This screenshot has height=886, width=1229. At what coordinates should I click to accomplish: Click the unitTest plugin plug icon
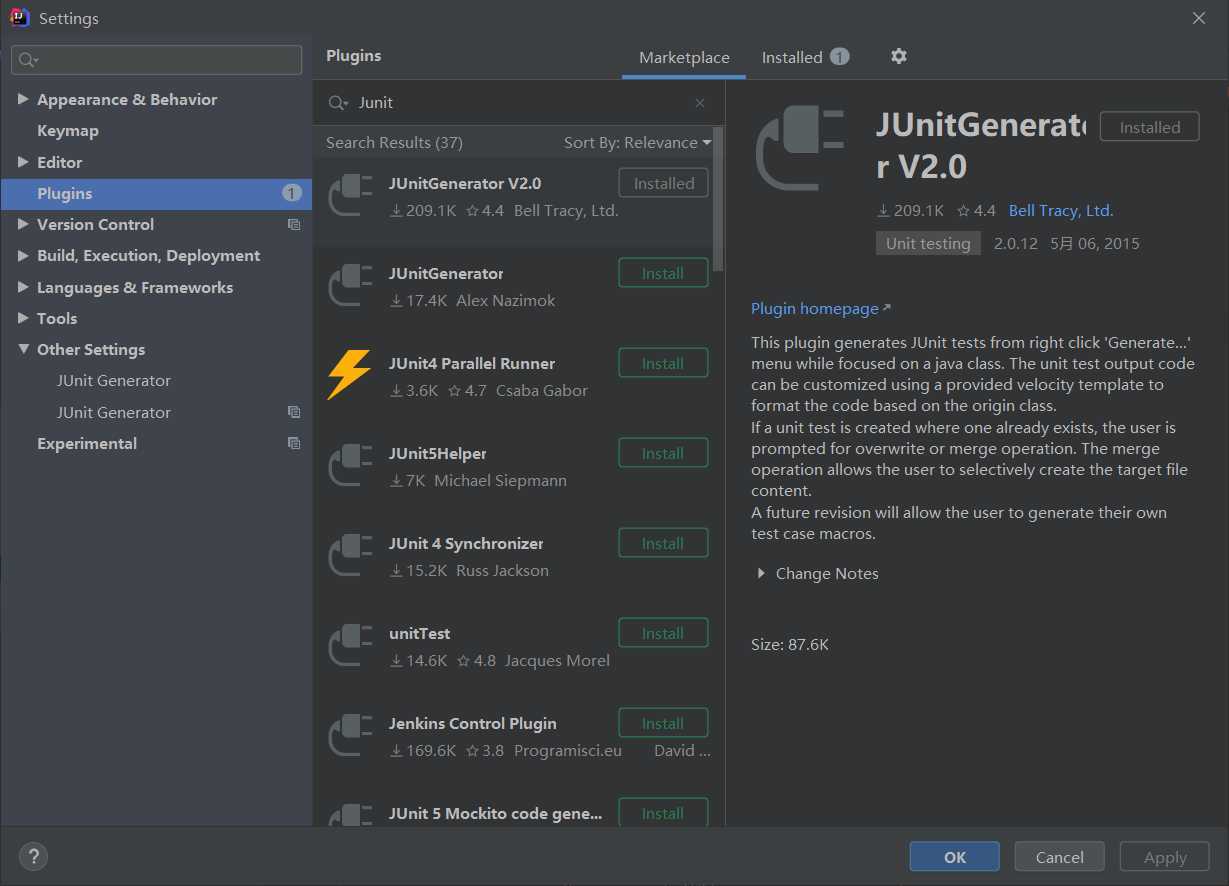click(351, 645)
